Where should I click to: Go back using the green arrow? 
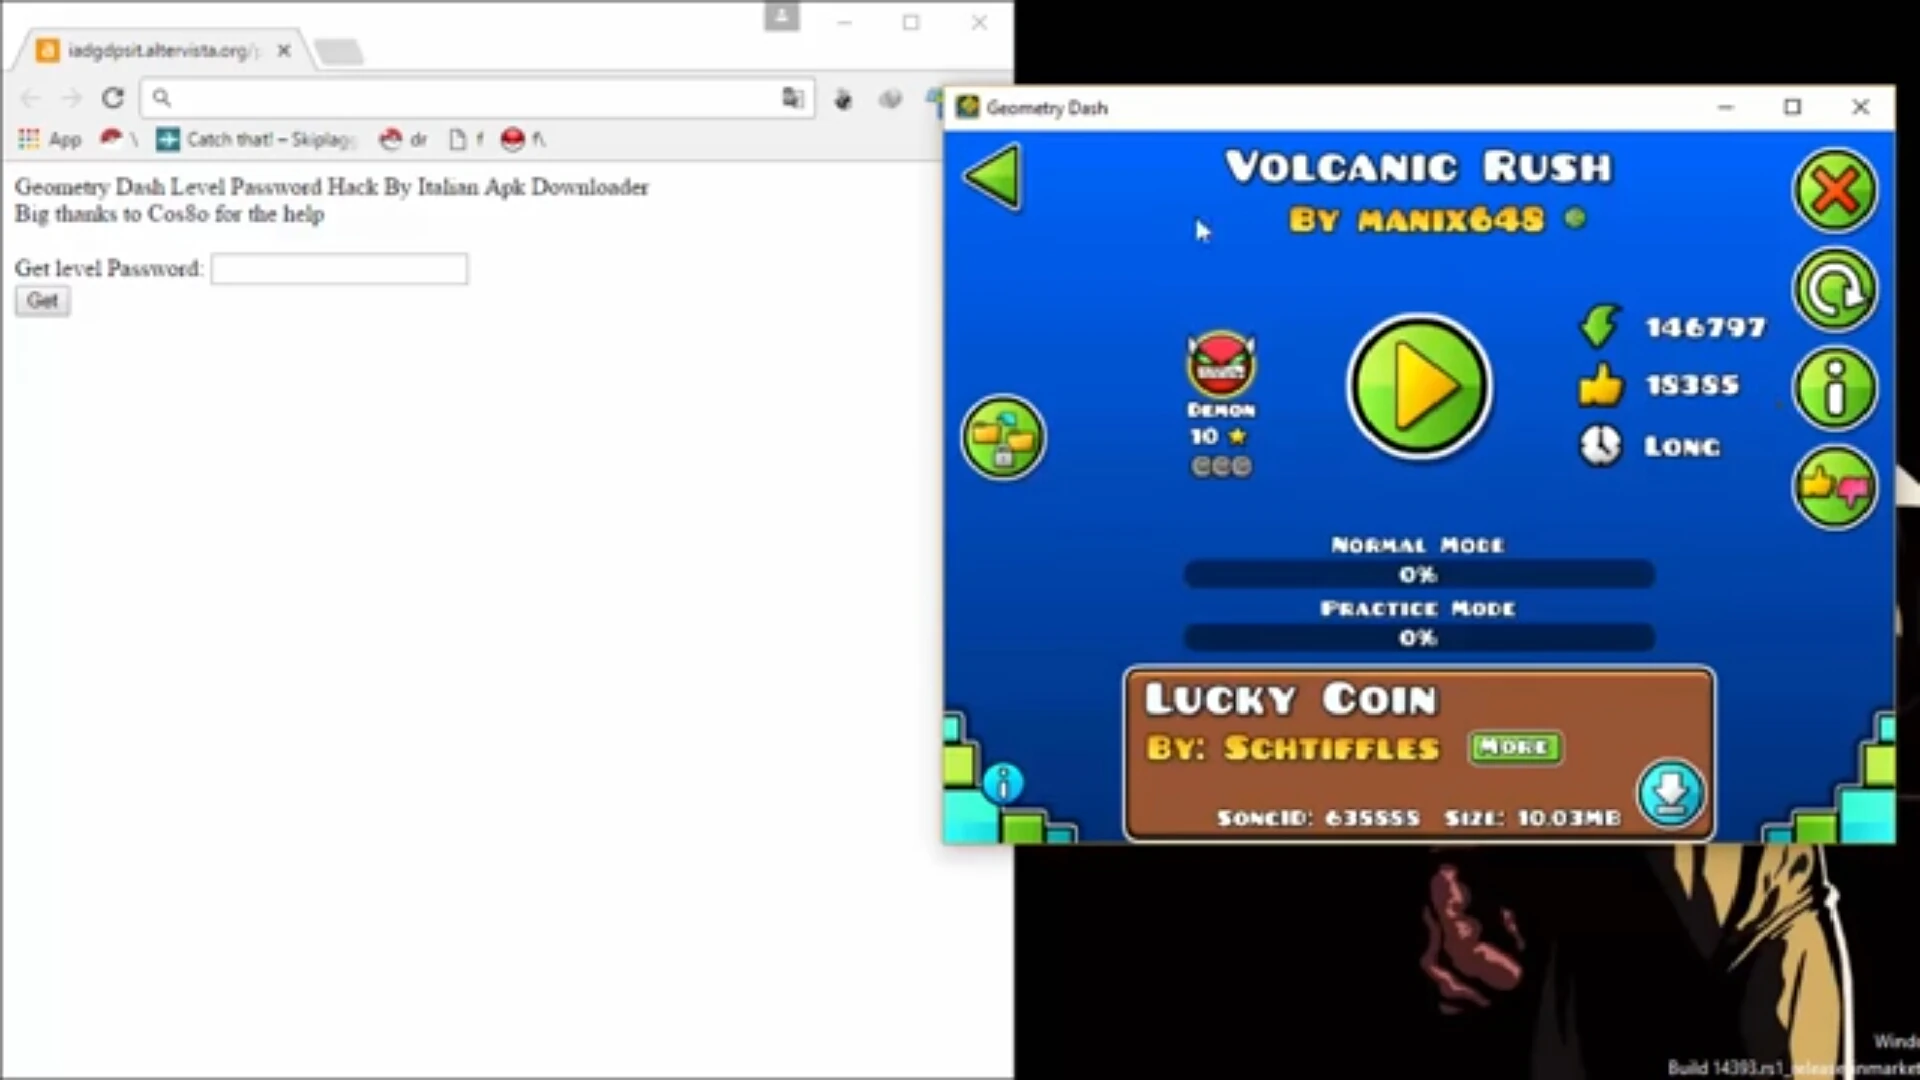pyautogui.click(x=991, y=178)
